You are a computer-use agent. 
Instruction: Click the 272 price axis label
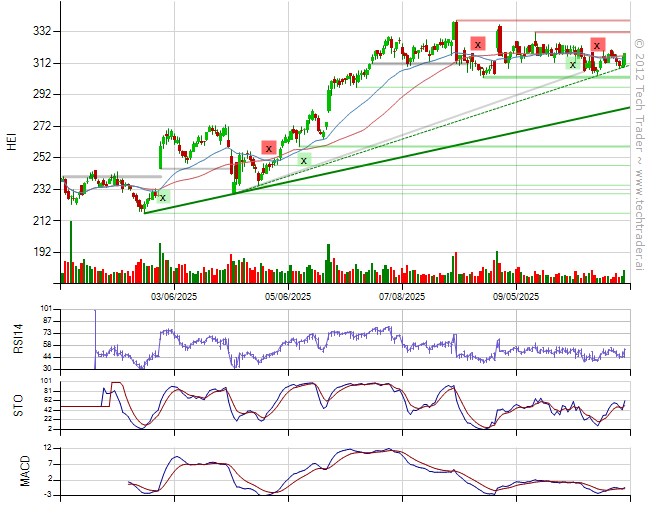coord(42,126)
